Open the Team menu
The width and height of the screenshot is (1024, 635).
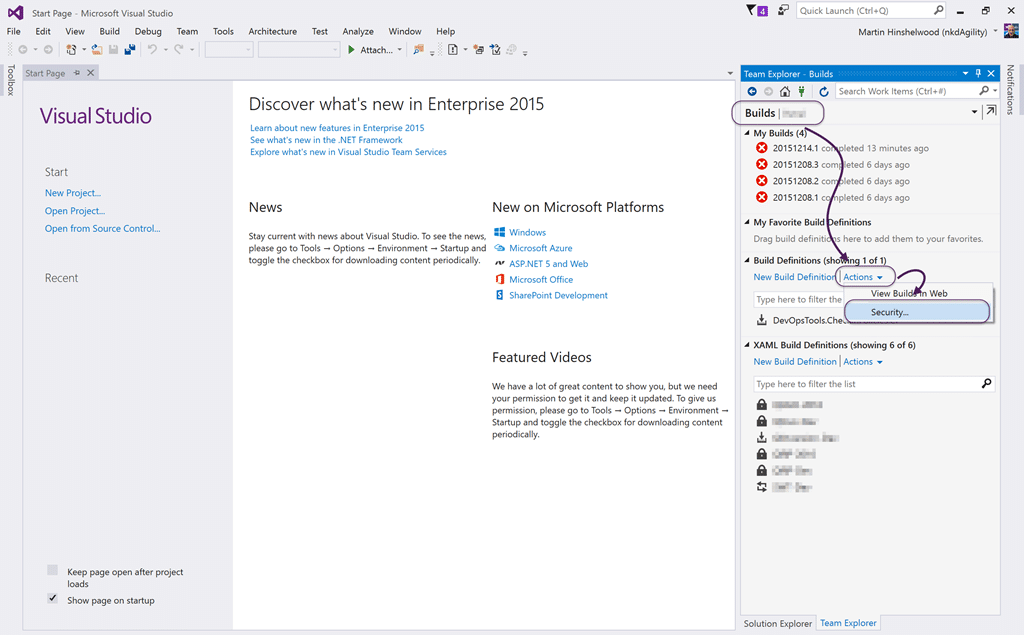tap(187, 31)
